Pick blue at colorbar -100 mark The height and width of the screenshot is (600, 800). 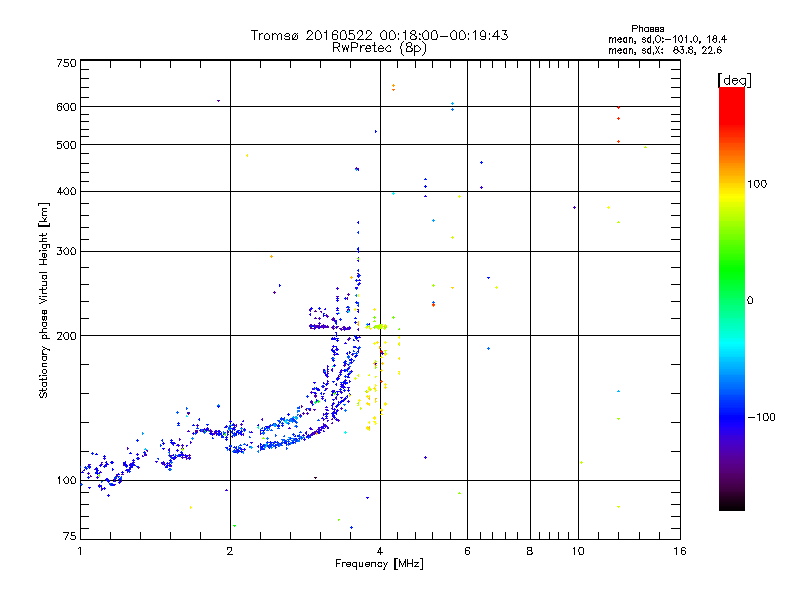[x=731, y=415]
